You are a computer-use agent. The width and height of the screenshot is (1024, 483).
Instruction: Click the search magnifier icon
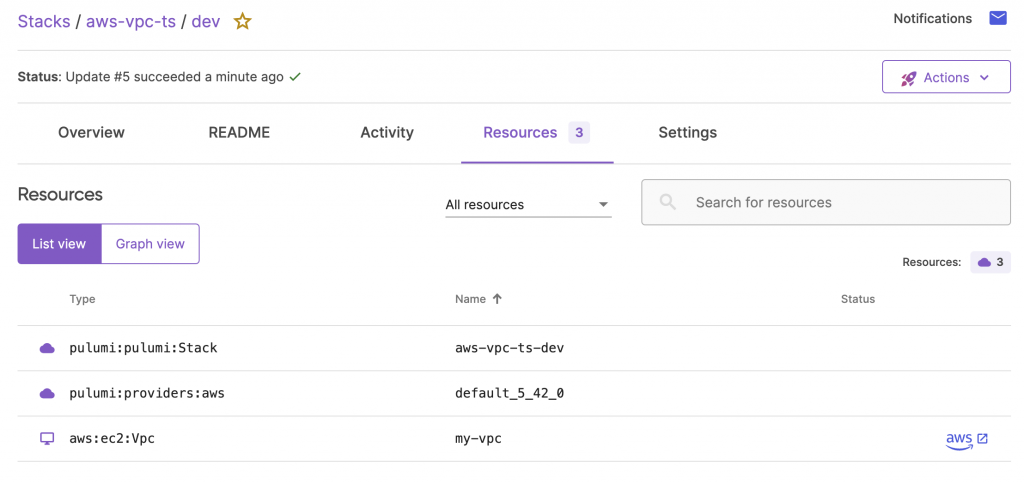tap(668, 203)
